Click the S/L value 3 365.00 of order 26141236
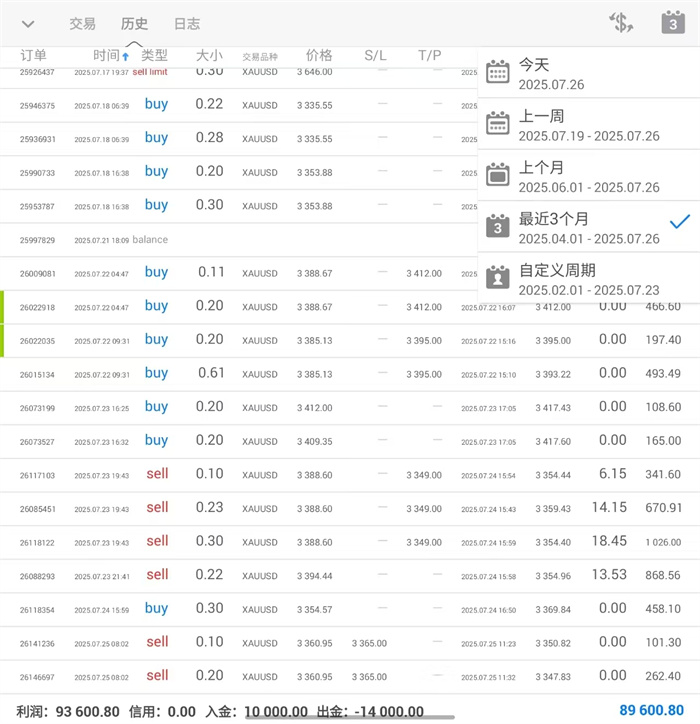The width and height of the screenshot is (700, 724). [369, 644]
